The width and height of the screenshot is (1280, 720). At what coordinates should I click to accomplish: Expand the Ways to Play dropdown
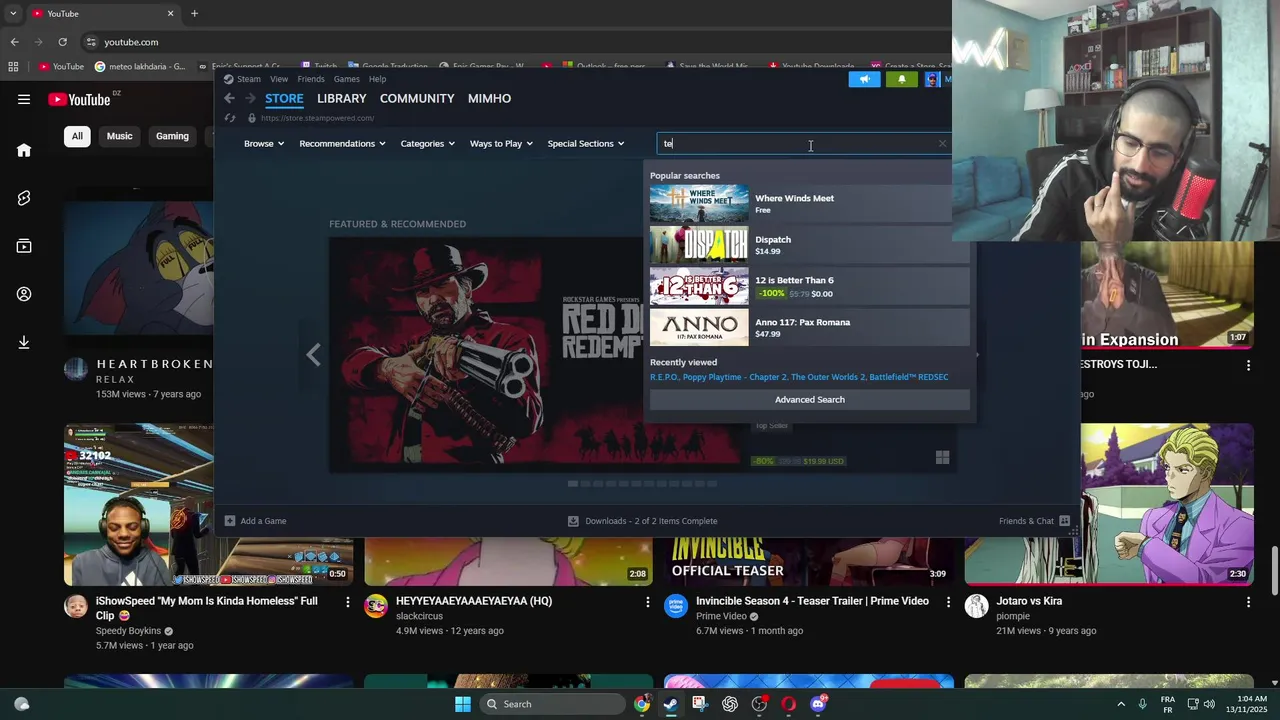tap(501, 143)
